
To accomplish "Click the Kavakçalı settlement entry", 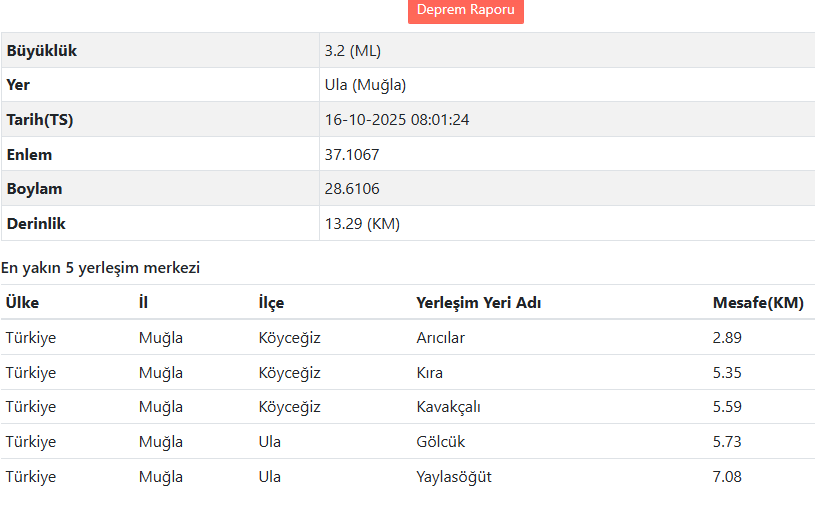I will point(449,407).
